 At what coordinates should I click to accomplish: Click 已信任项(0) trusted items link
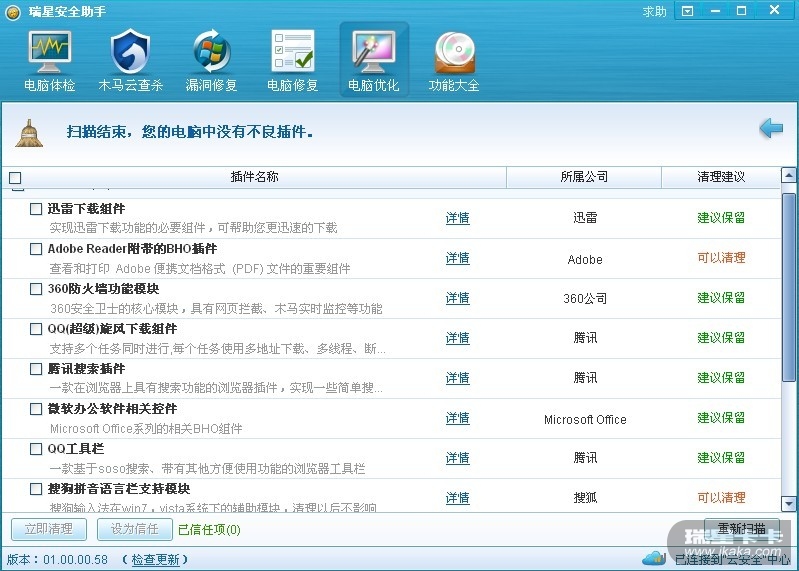(209, 530)
